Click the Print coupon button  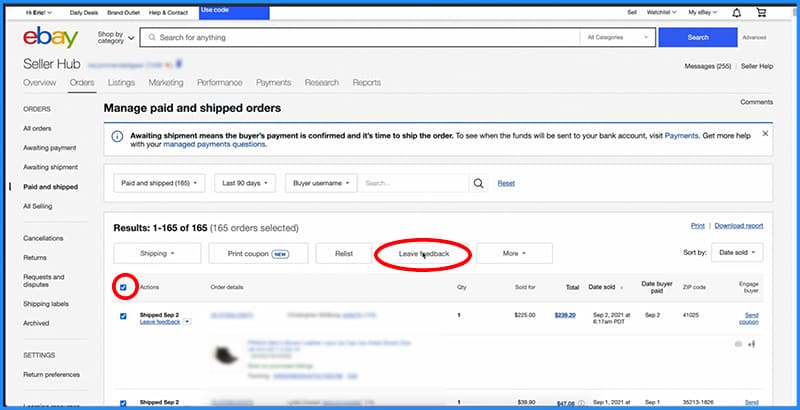point(258,253)
